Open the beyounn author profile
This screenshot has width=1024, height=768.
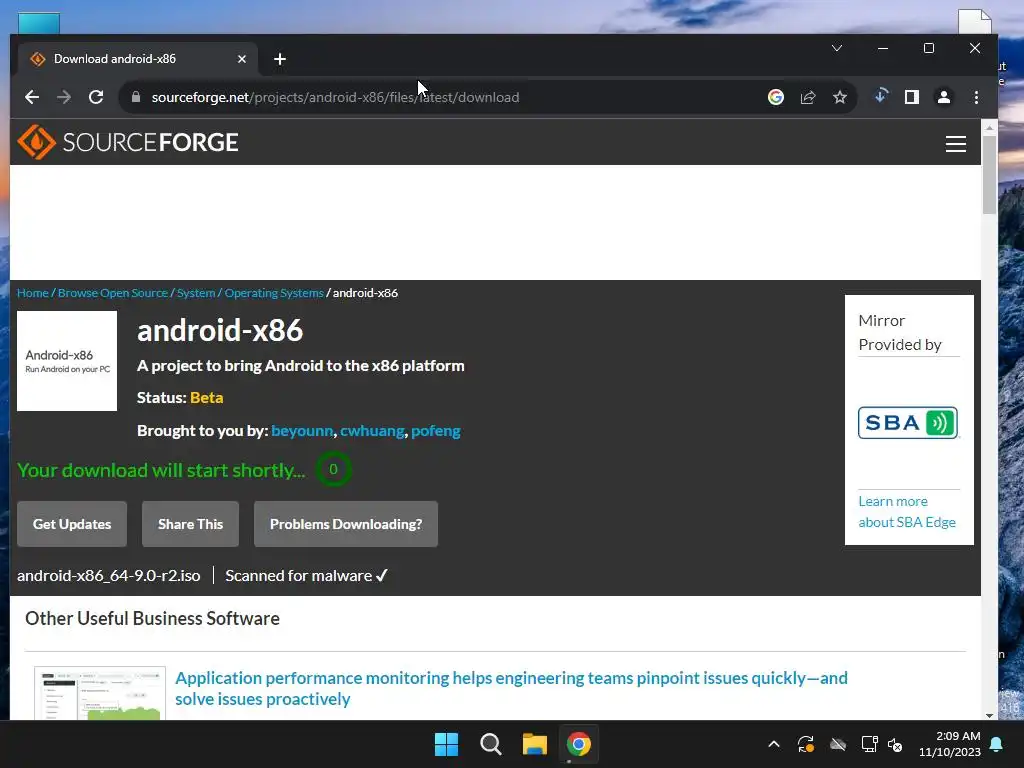click(x=302, y=431)
